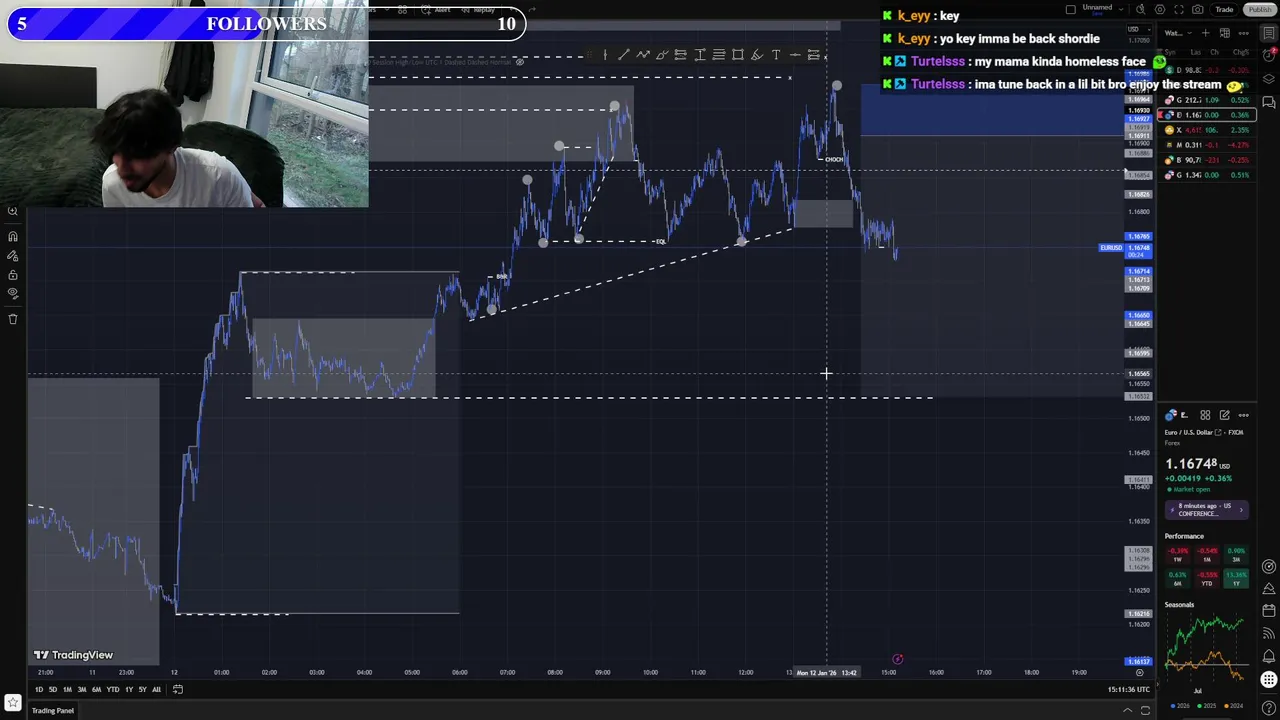Viewport: 1280px width, 720px height.
Task: Enter fullscreen mode icon
Action: click(x=1179, y=10)
